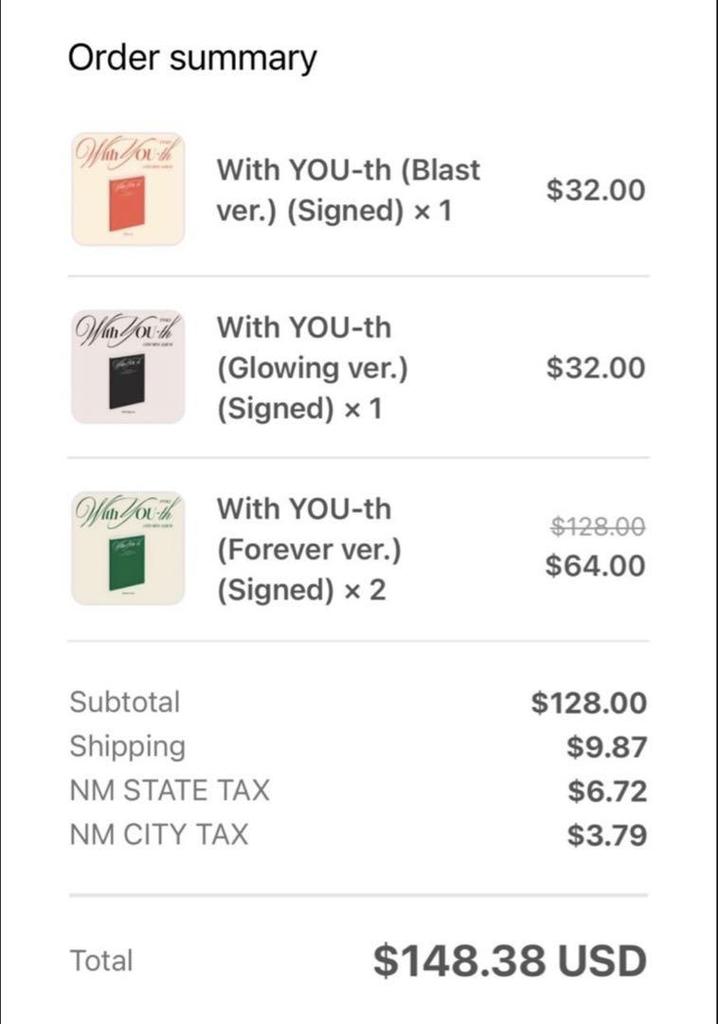The width and height of the screenshot is (718, 1024).
Task: Click the Shipping label
Action: click(127, 747)
